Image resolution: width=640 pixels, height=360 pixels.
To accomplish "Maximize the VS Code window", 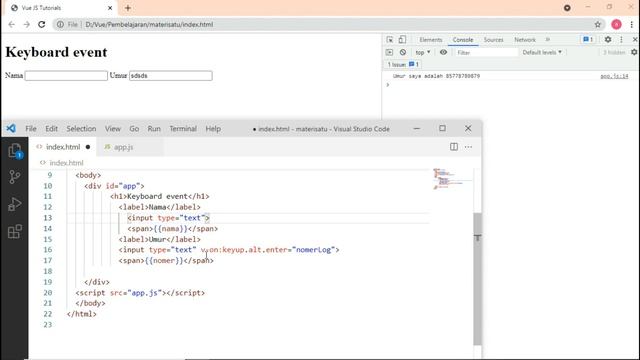I will (442, 129).
